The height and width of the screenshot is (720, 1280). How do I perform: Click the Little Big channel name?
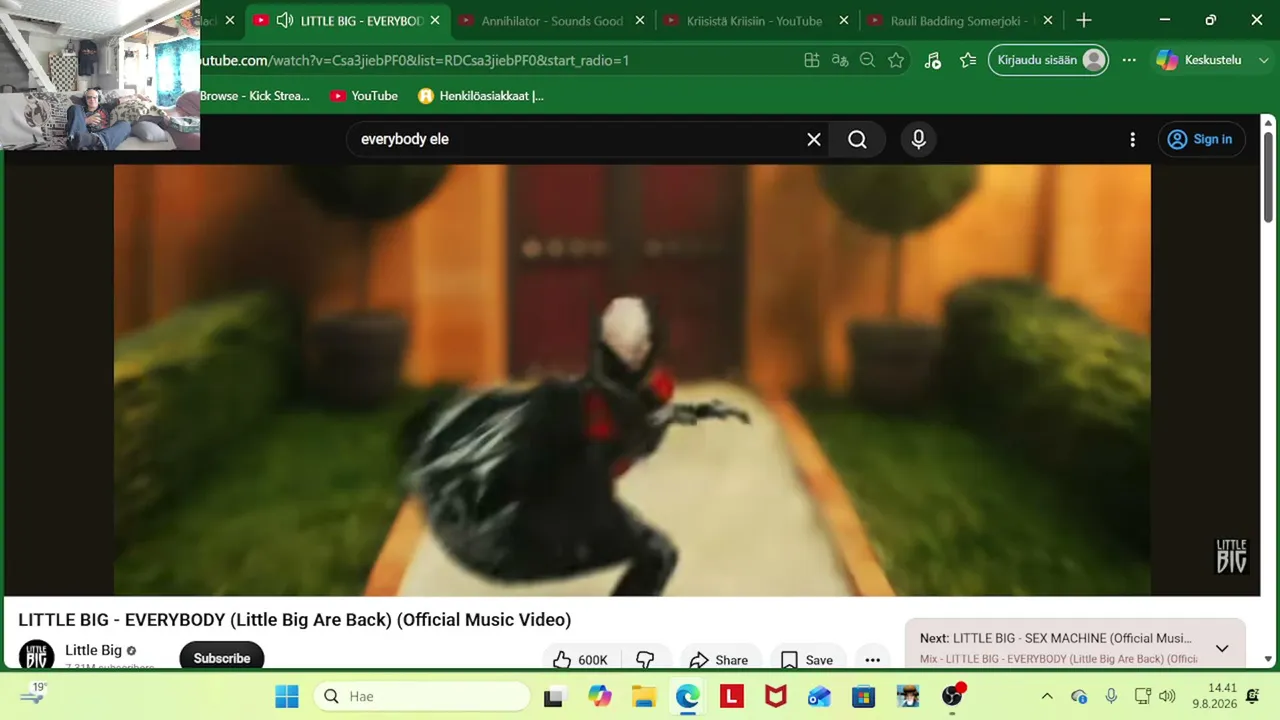(93, 650)
